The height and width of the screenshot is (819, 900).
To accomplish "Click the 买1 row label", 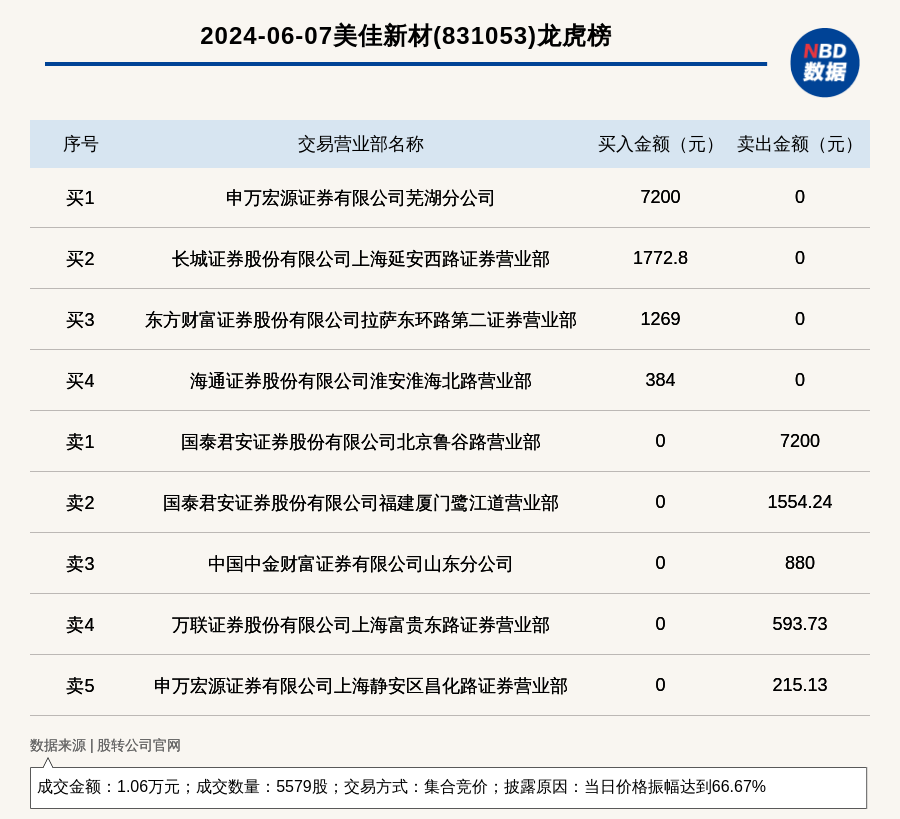I will 80,198.
